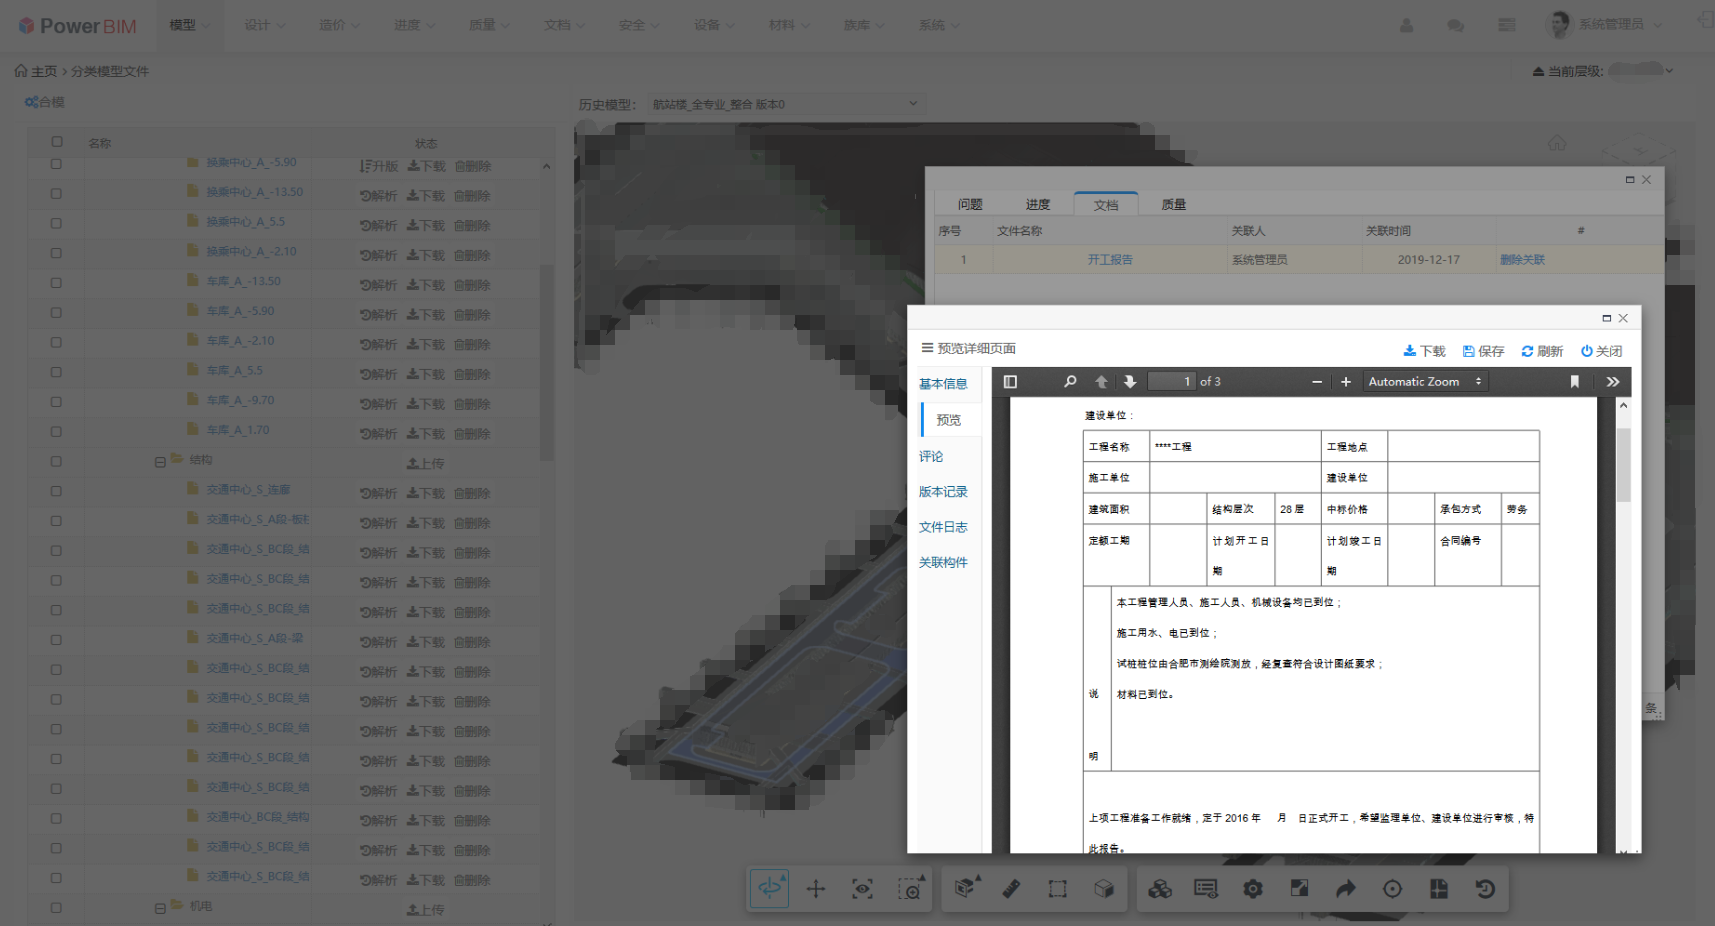The image size is (1715, 926).
Task: Tick the checkbox for 交通中心_S_连廊 row
Action: pyautogui.click(x=56, y=491)
